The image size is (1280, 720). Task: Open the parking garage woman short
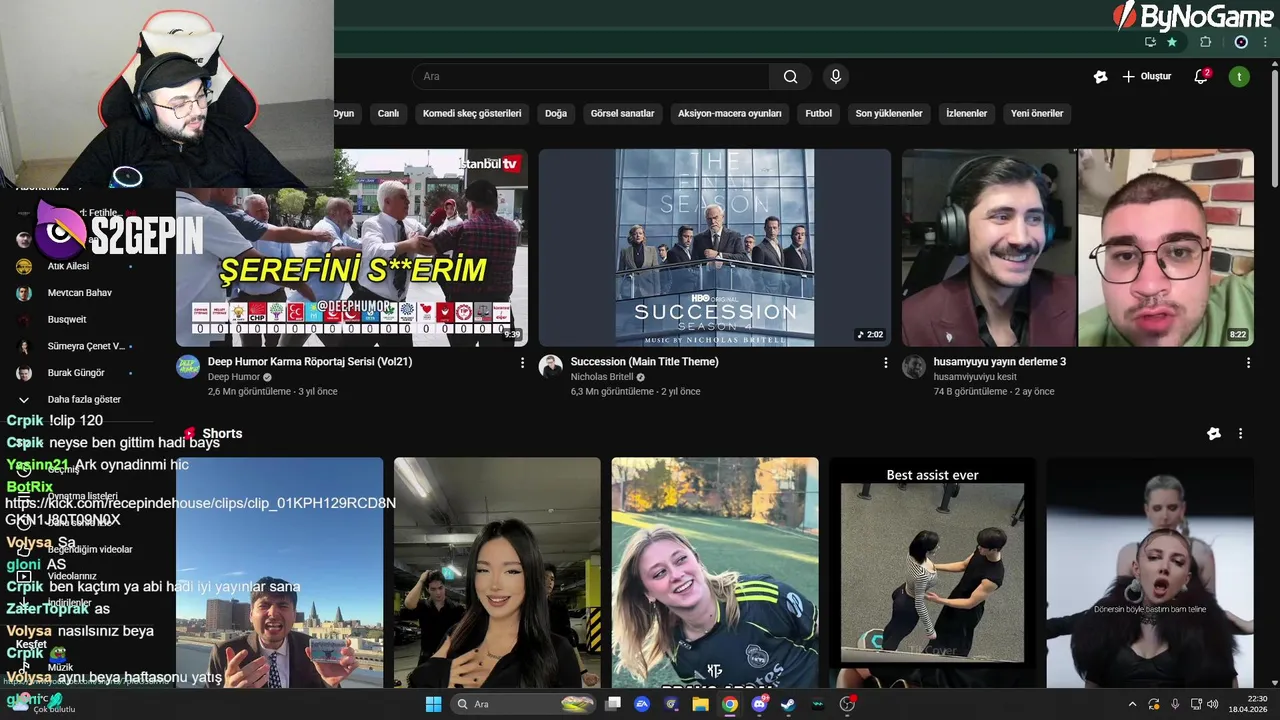[497, 573]
